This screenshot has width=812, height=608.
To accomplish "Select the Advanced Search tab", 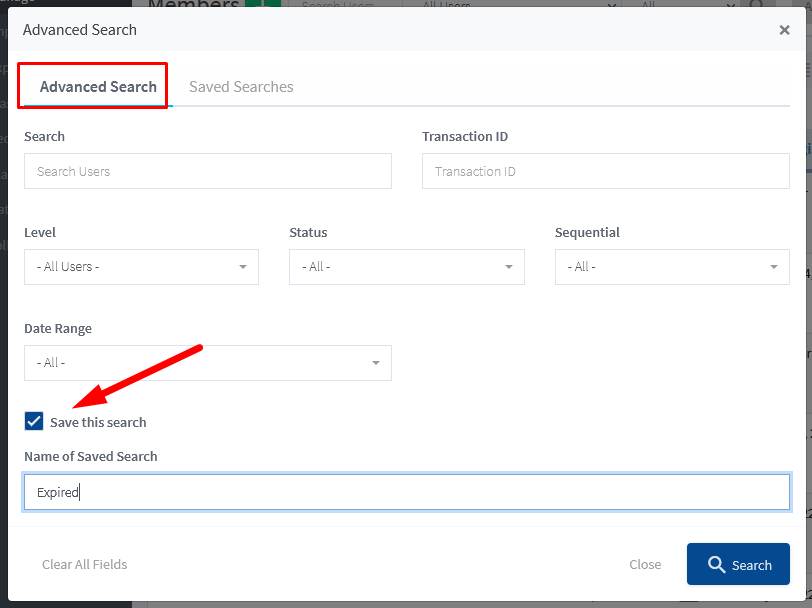I will pos(98,87).
